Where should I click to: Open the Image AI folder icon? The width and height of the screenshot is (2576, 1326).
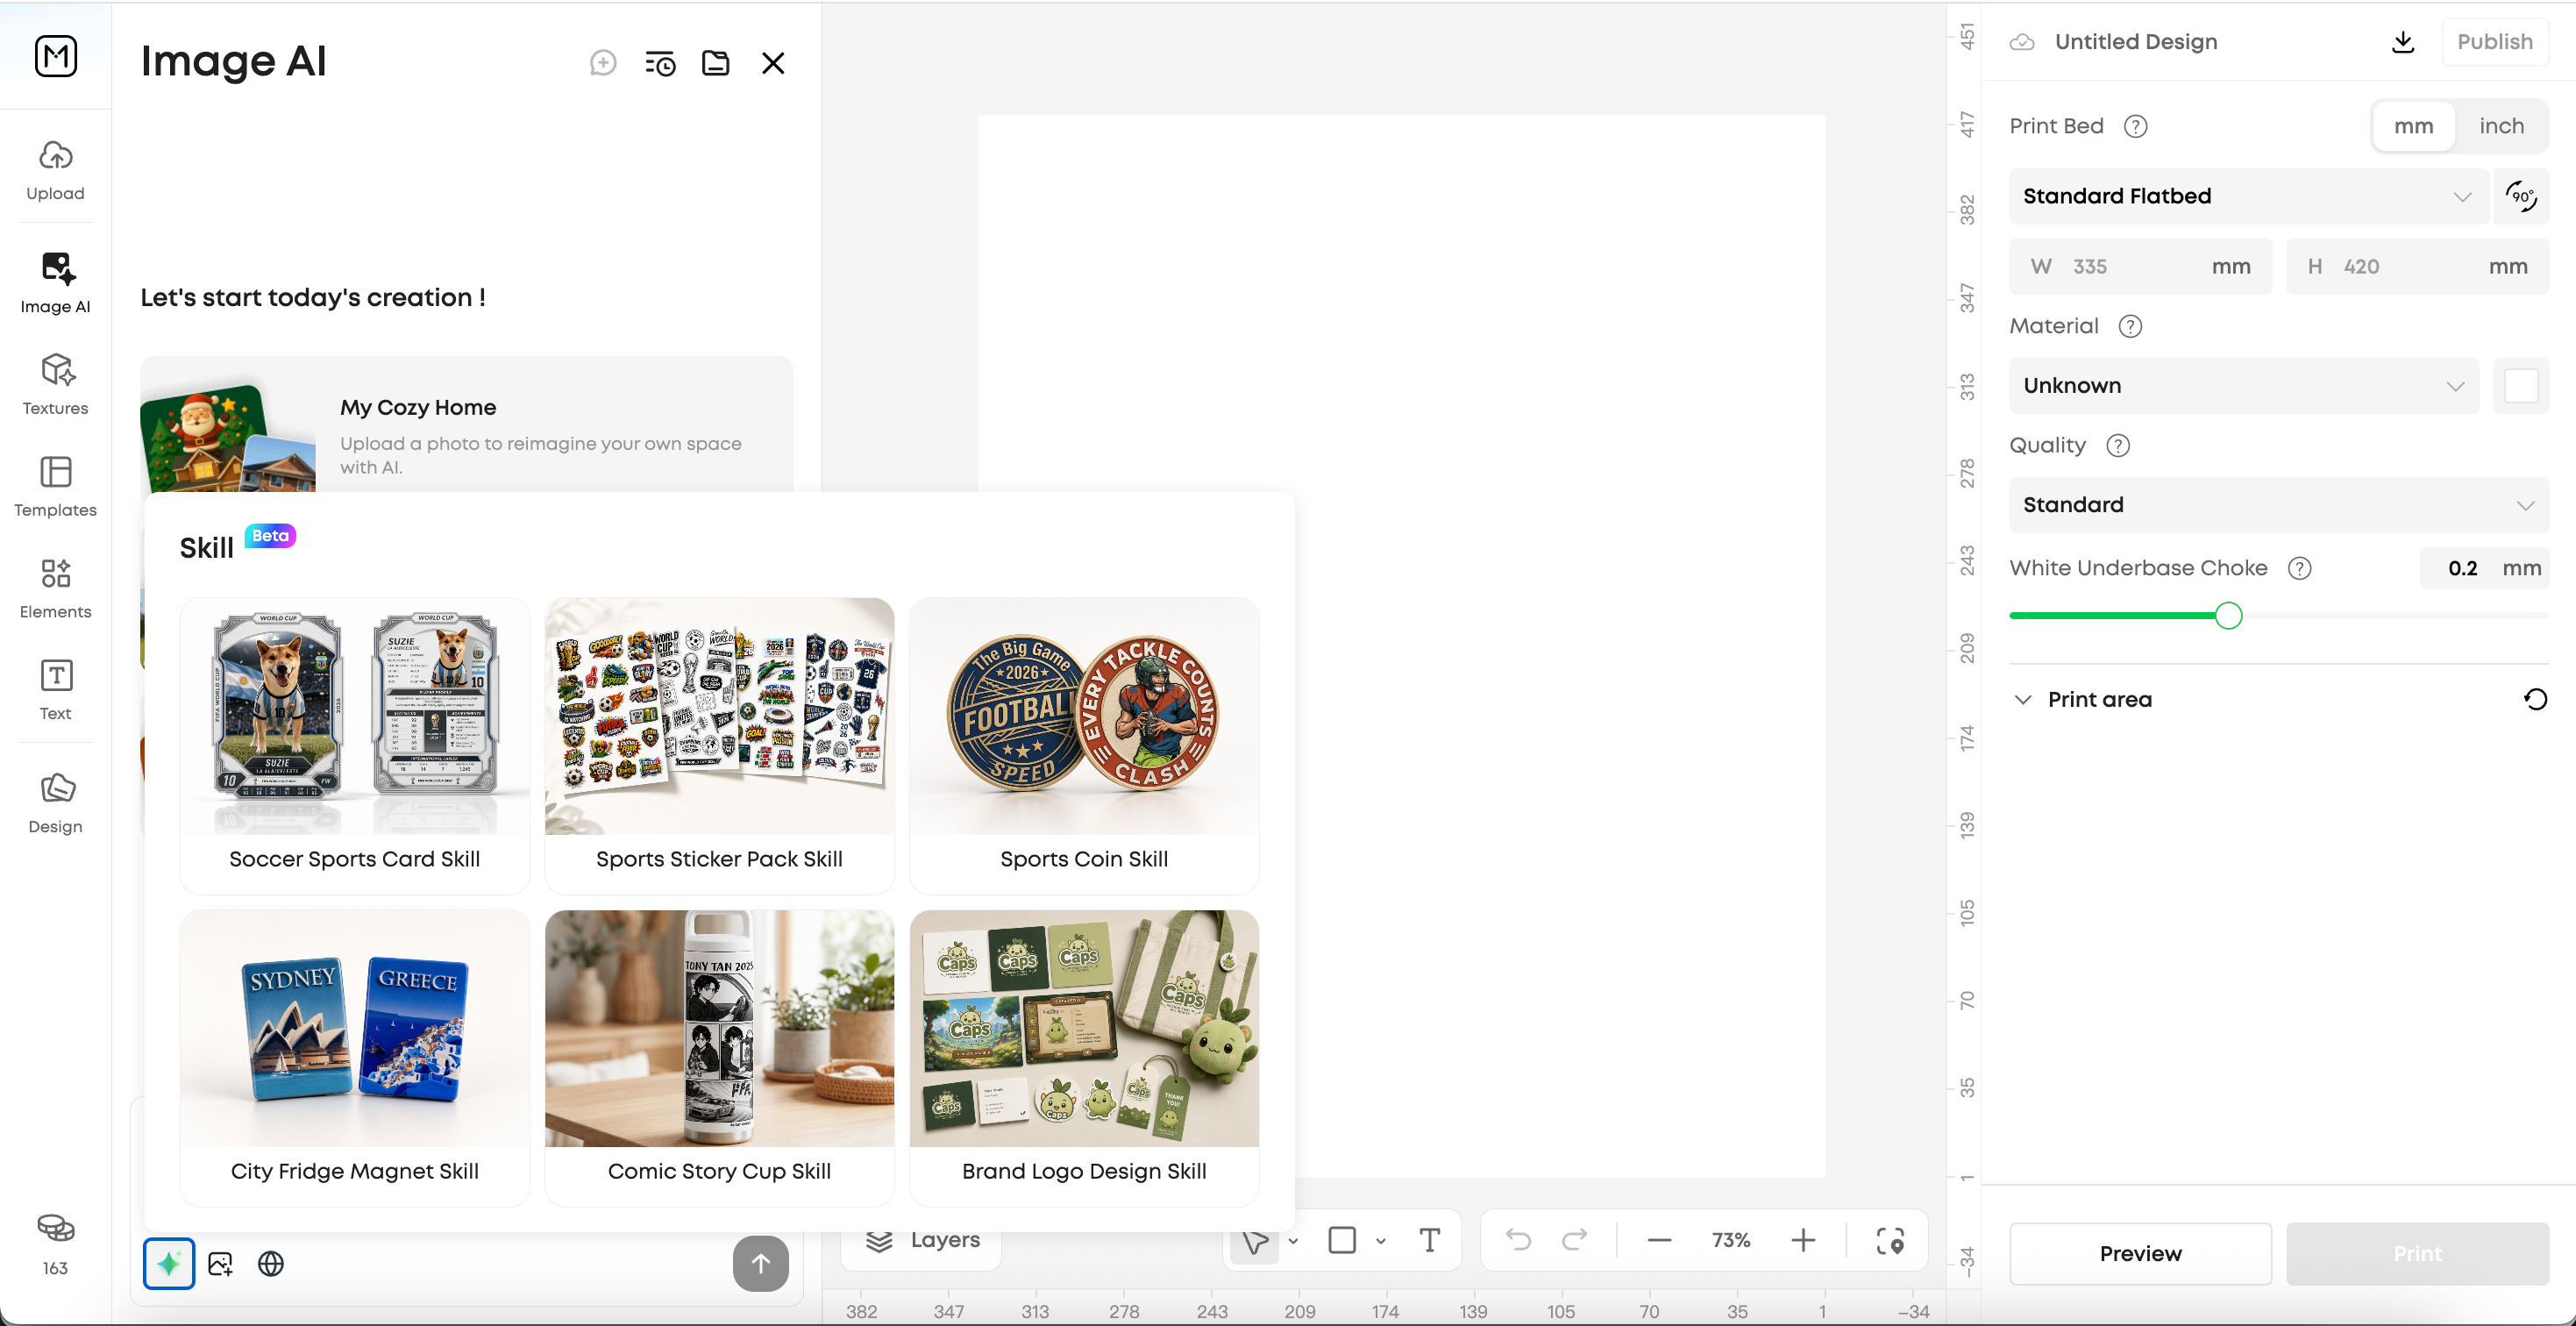point(716,63)
